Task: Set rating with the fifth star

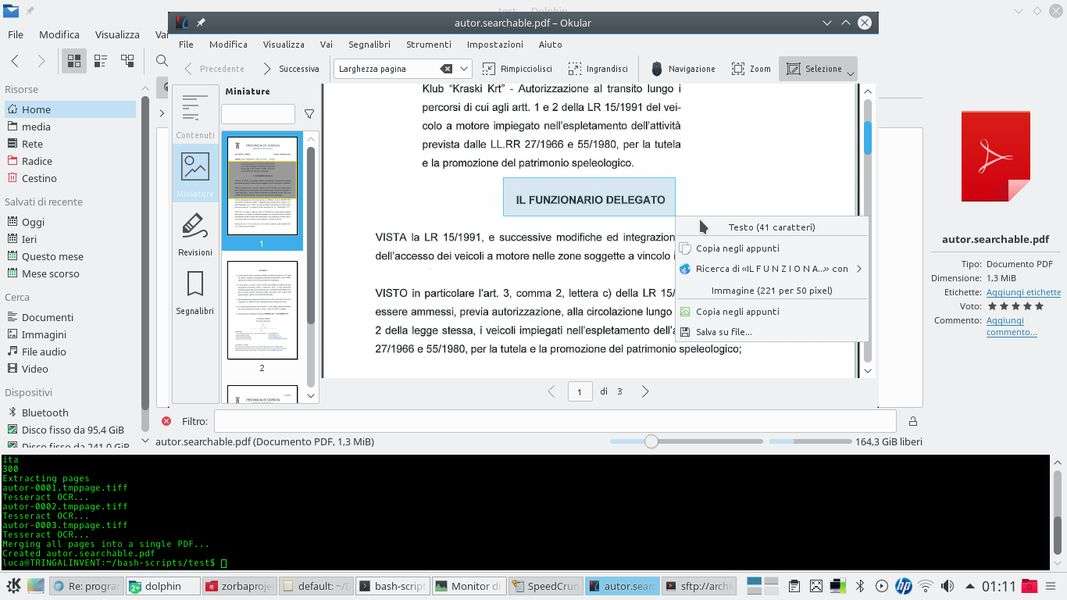Action: click(1039, 306)
